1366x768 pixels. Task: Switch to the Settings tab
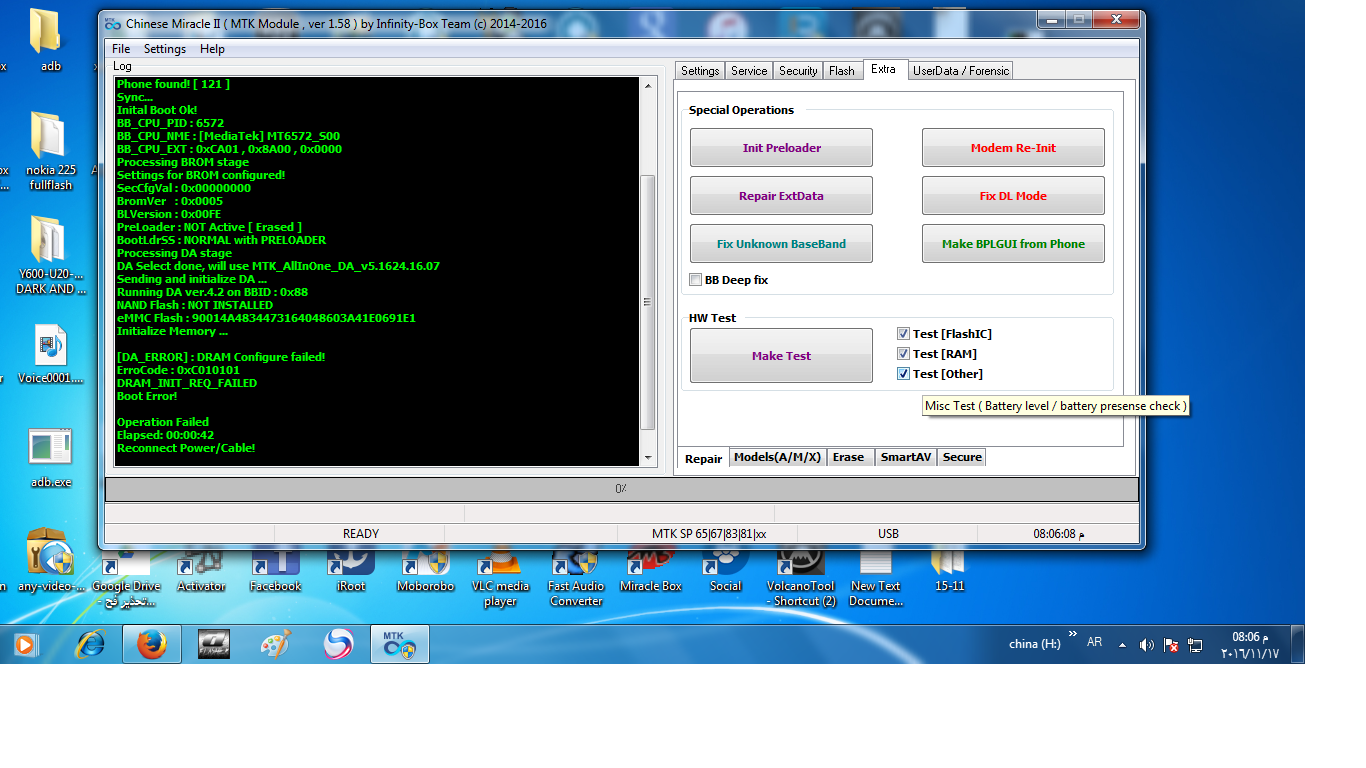[x=700, y=71]
